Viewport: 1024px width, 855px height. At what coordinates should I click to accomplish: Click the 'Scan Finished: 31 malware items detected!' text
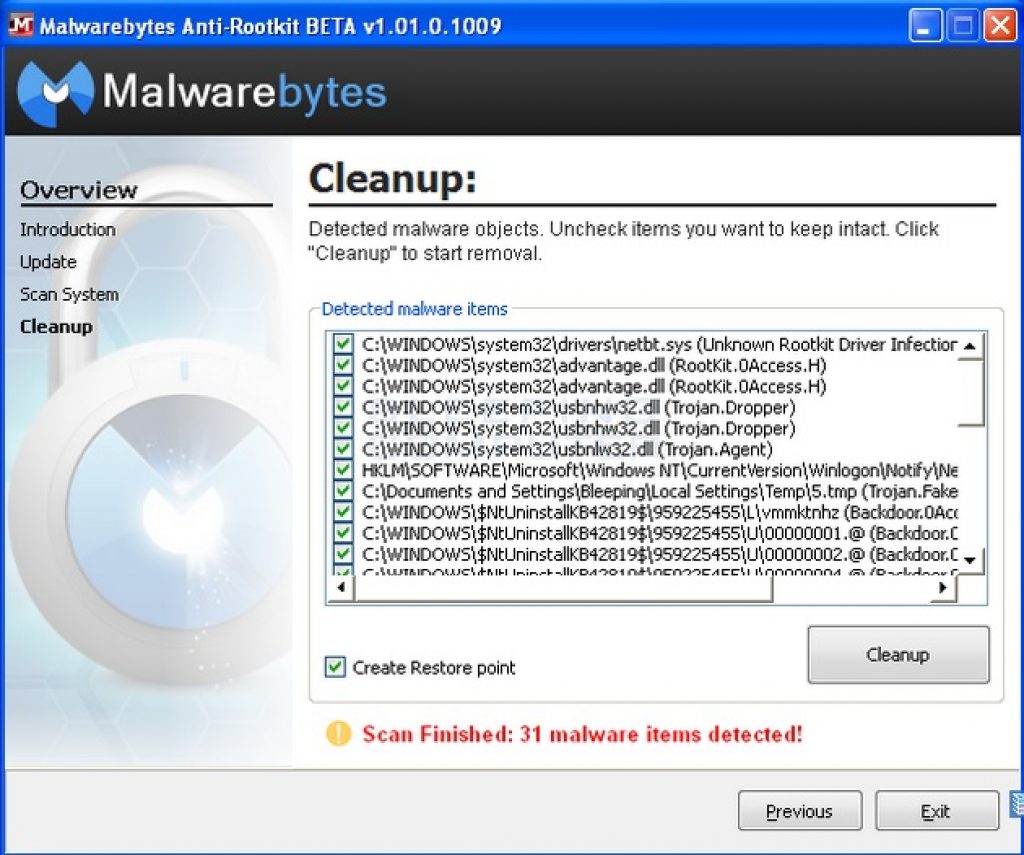(x=582, y=734)
